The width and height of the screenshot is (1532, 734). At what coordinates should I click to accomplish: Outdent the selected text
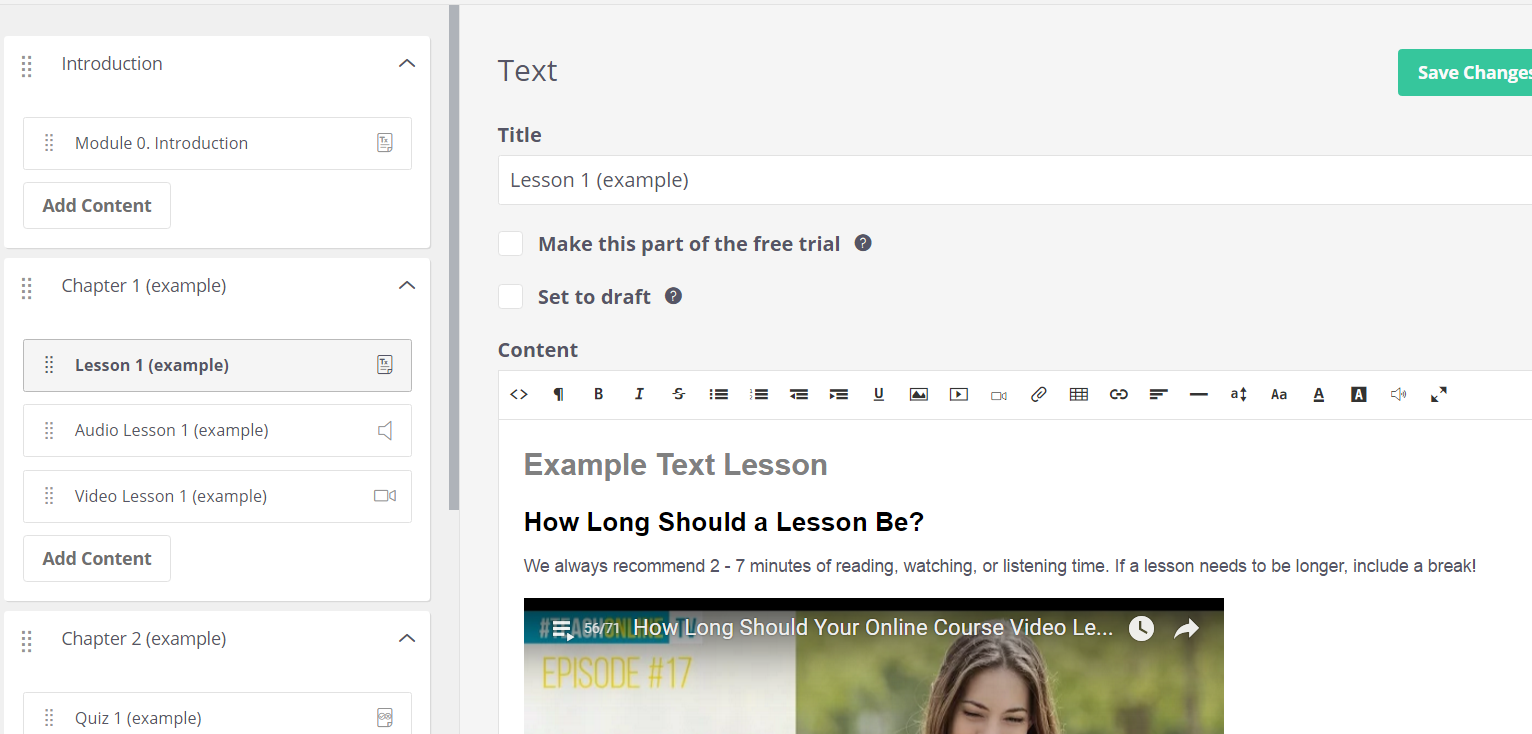pos(799,394)
